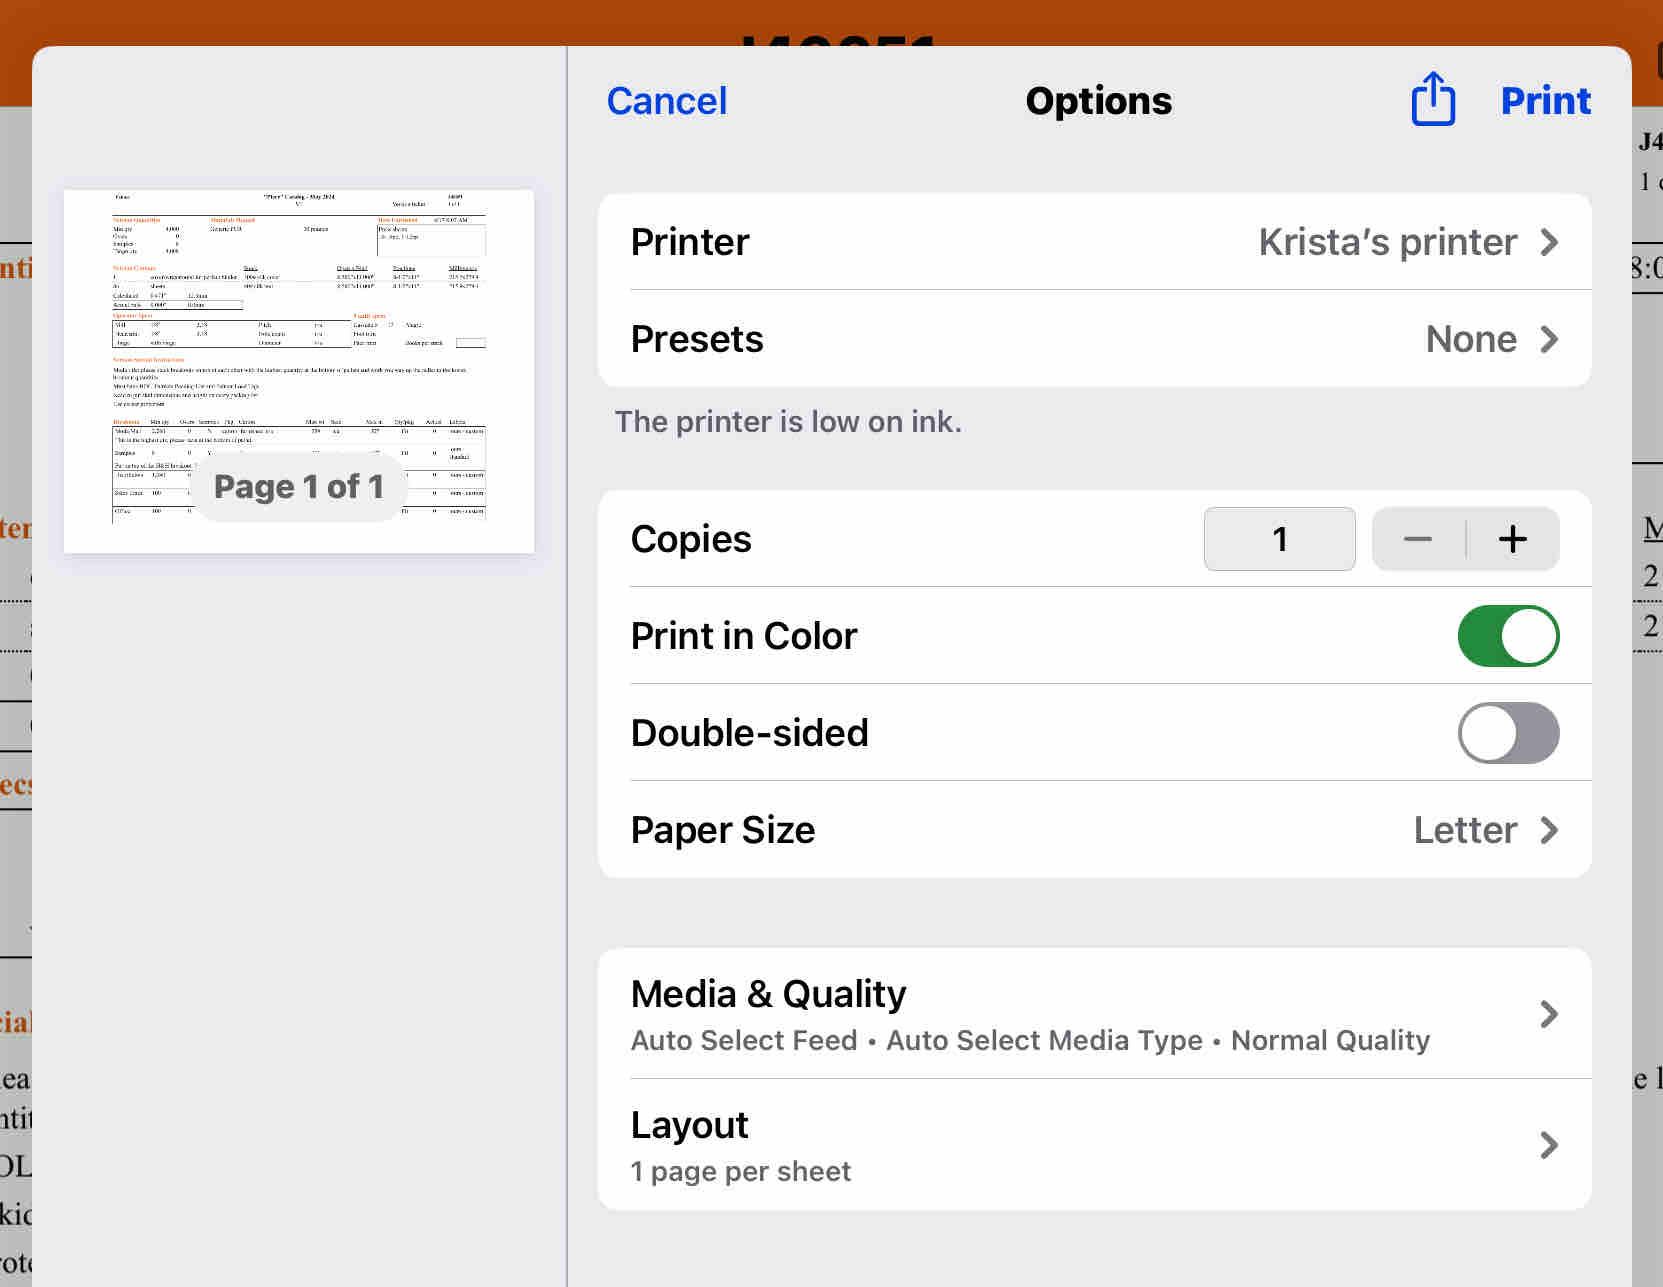
Task: Click the copies number field
Action: (x=1279, y=539)
